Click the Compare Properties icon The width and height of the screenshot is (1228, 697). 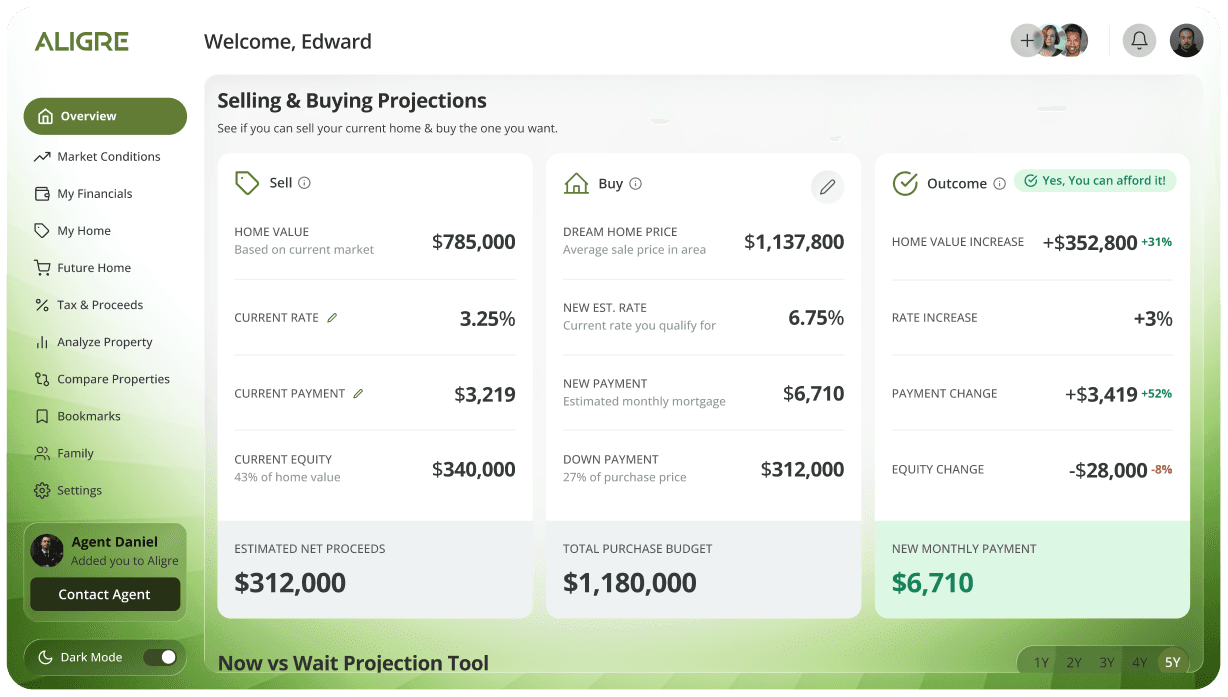(x=42, y=379)
